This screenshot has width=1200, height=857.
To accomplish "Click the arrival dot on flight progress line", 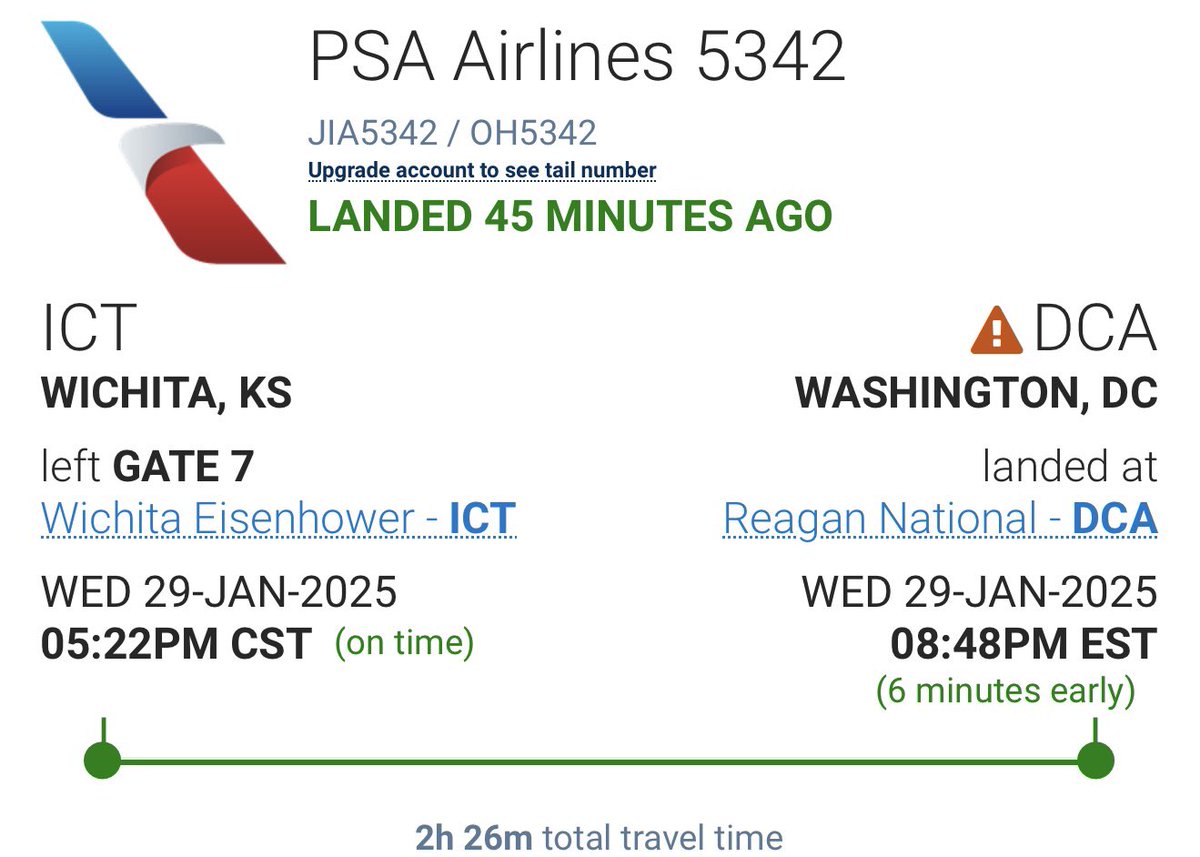I will (x=1096, y=760).
